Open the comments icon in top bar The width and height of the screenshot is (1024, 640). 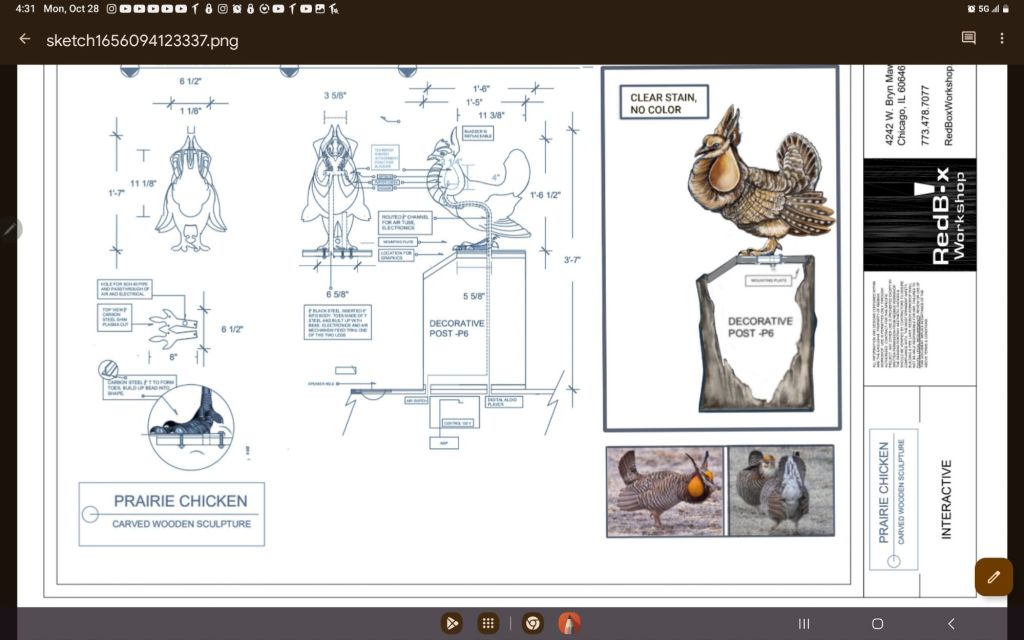pyautogui.click(x=968, y=39)
